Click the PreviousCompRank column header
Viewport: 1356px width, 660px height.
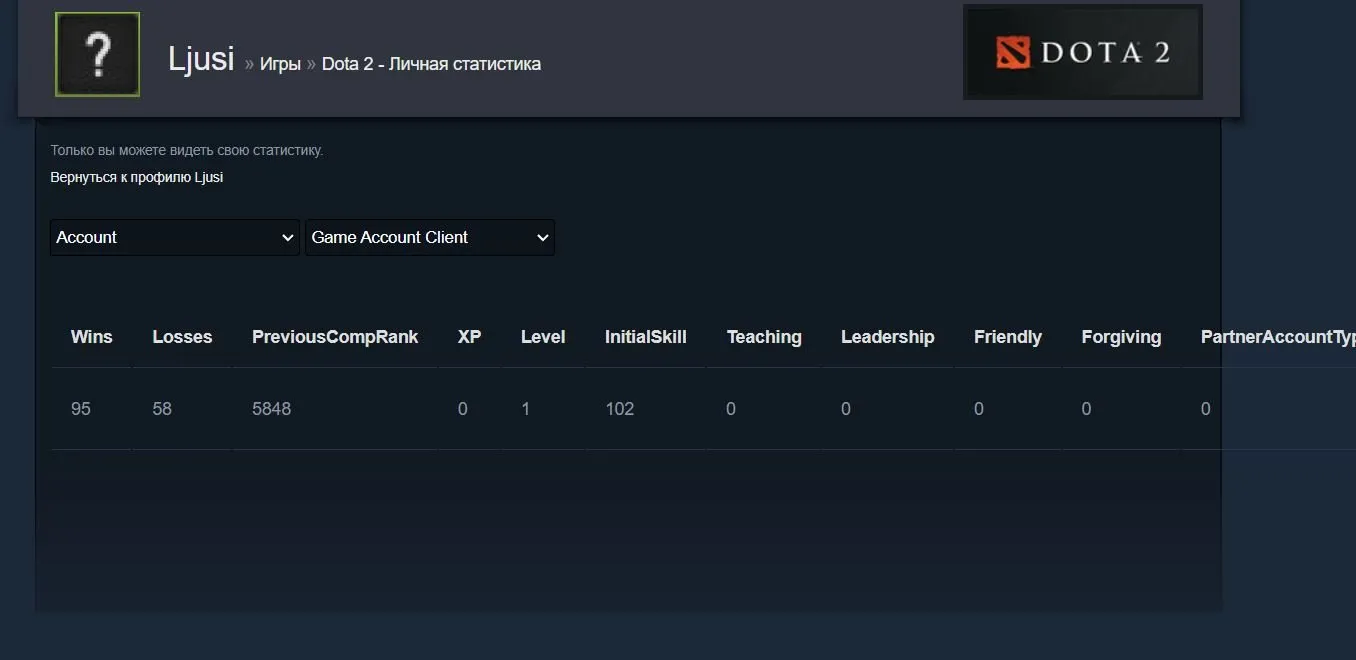[335, 337]
